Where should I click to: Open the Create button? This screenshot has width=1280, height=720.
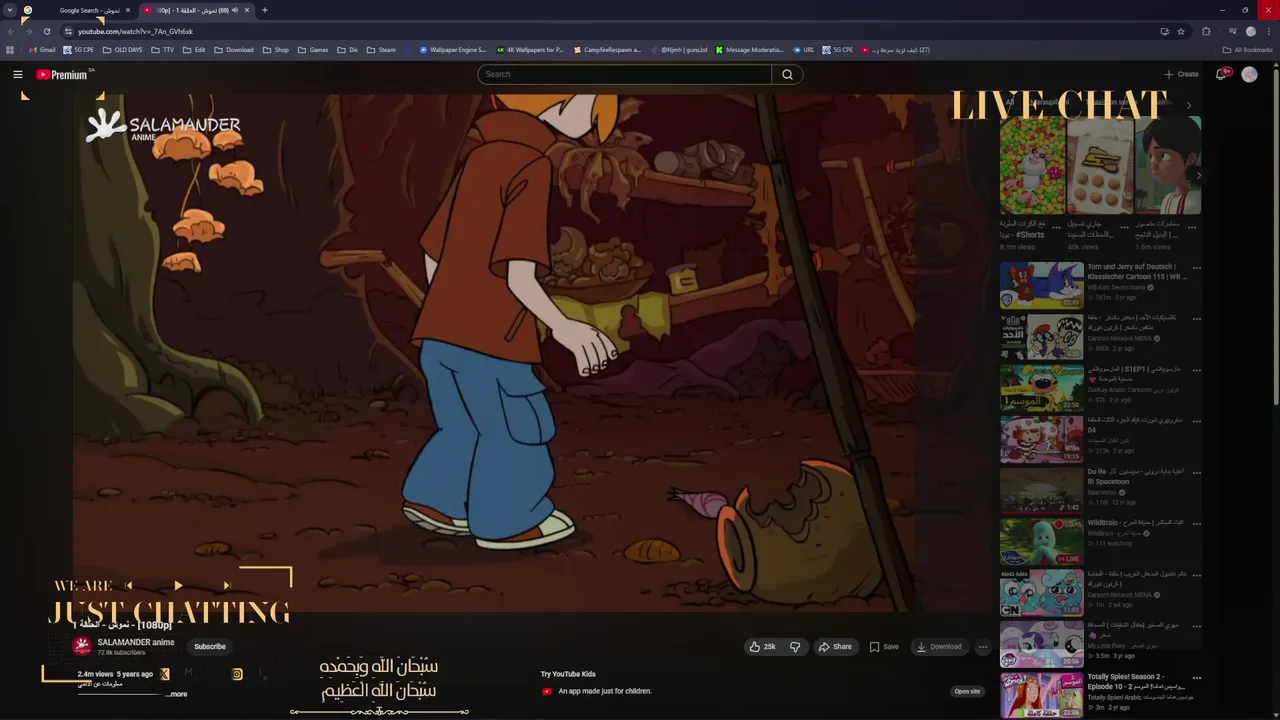1181,74
